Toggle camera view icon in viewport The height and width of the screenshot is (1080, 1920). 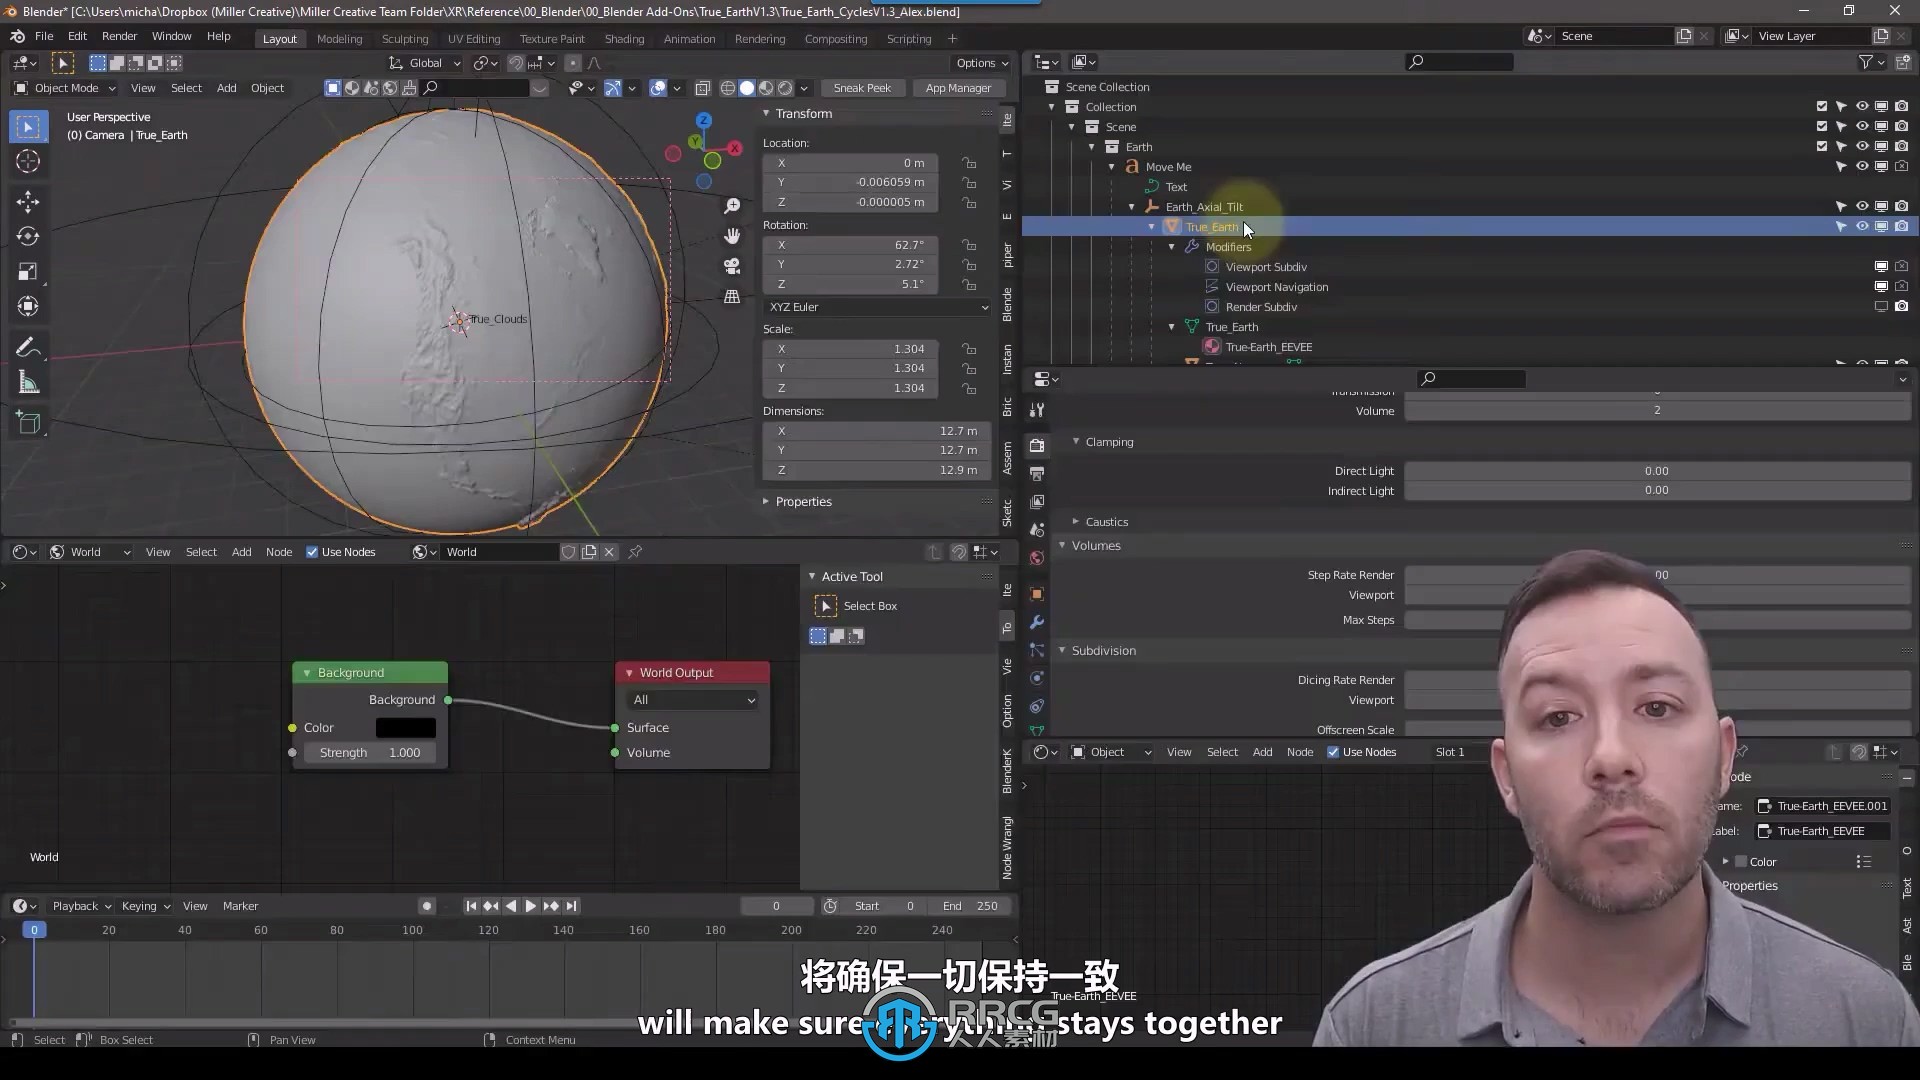(x=732, y=266)
